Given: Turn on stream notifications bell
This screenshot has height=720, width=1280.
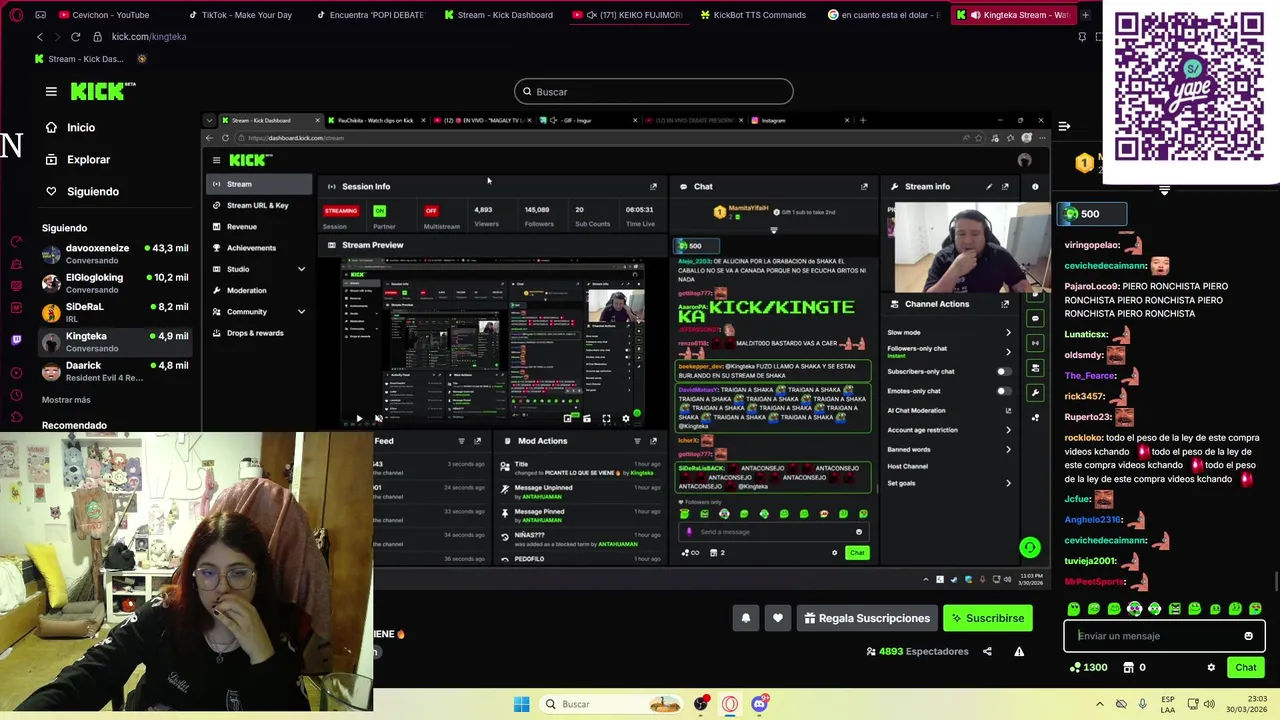Looking at the screenshot, I should click(746, 618).
